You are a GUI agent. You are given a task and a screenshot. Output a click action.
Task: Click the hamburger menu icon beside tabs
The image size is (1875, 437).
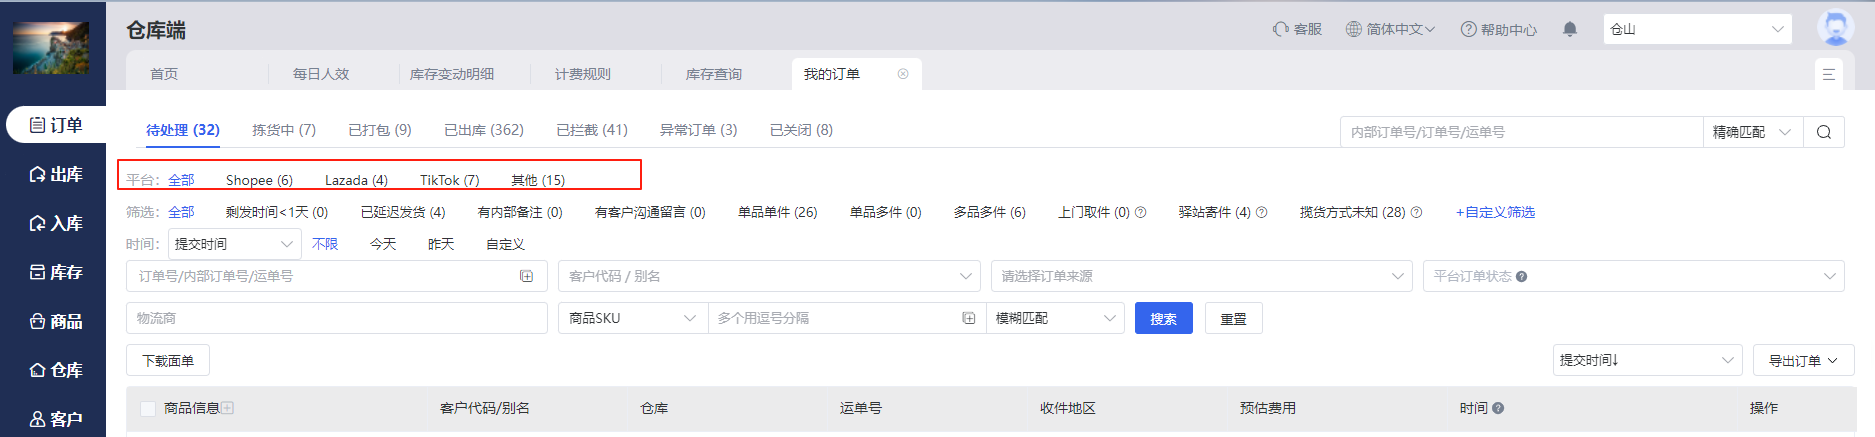click(1828, 74)
